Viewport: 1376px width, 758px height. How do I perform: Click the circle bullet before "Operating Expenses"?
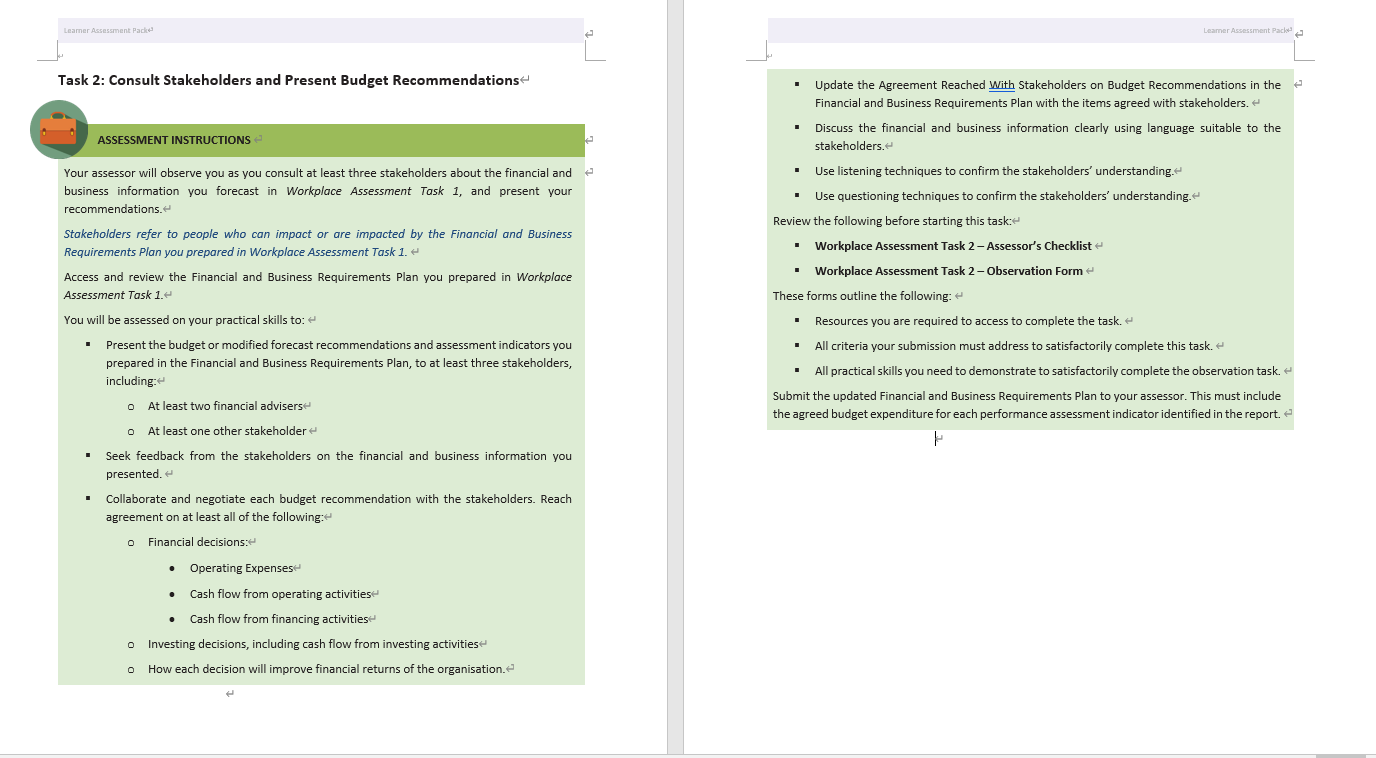[174, 567]
